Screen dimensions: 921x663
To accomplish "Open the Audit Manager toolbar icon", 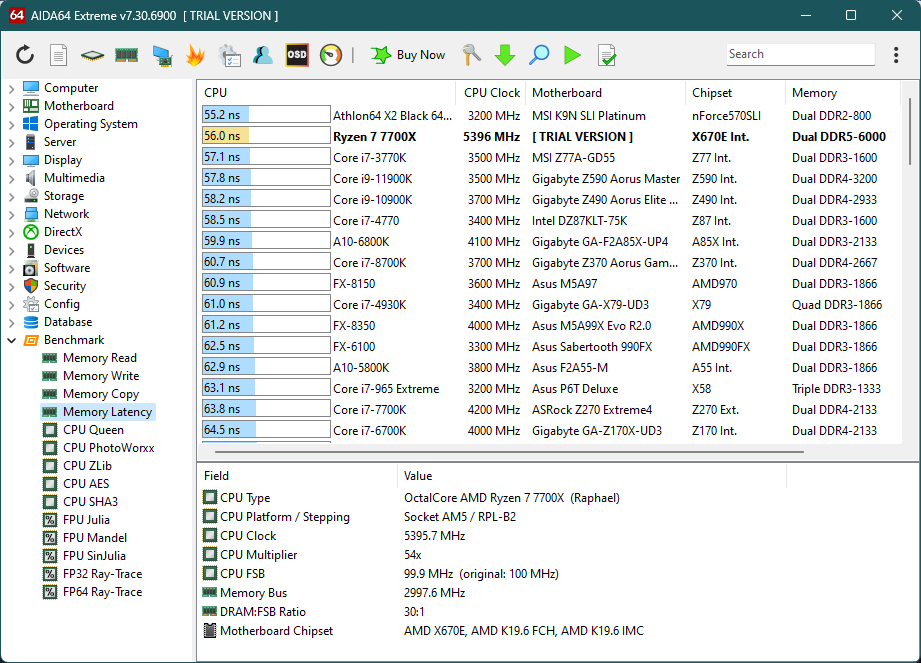I will (x=229, y=55).
